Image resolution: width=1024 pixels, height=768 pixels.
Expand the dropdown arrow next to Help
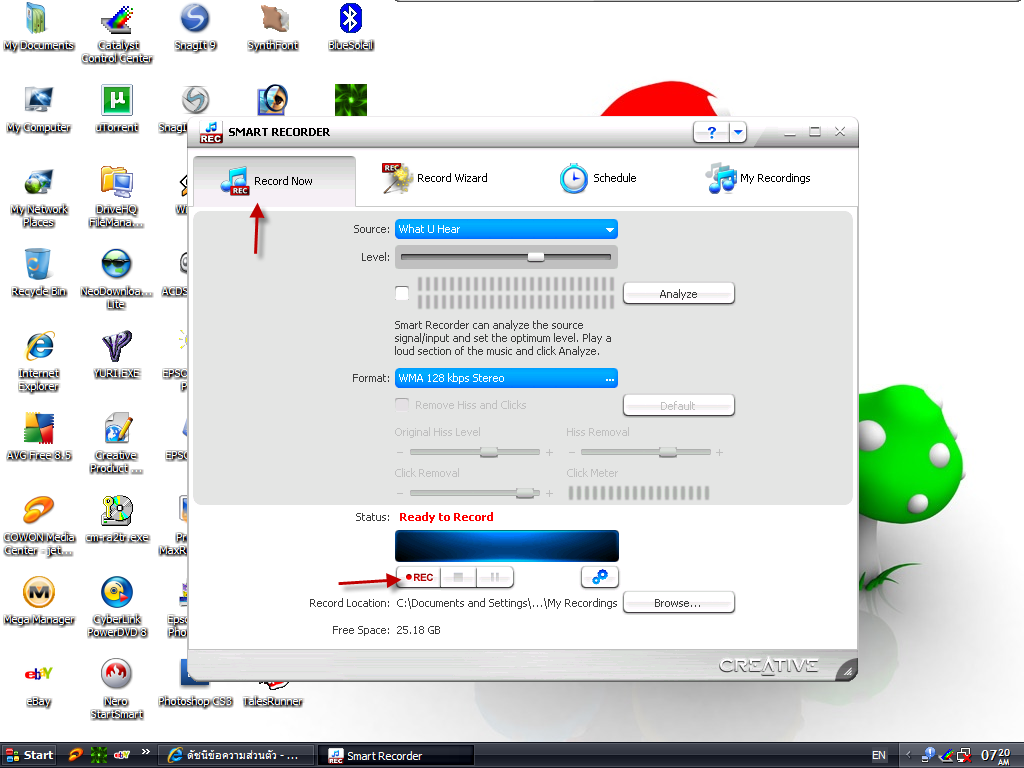(738, 133)
